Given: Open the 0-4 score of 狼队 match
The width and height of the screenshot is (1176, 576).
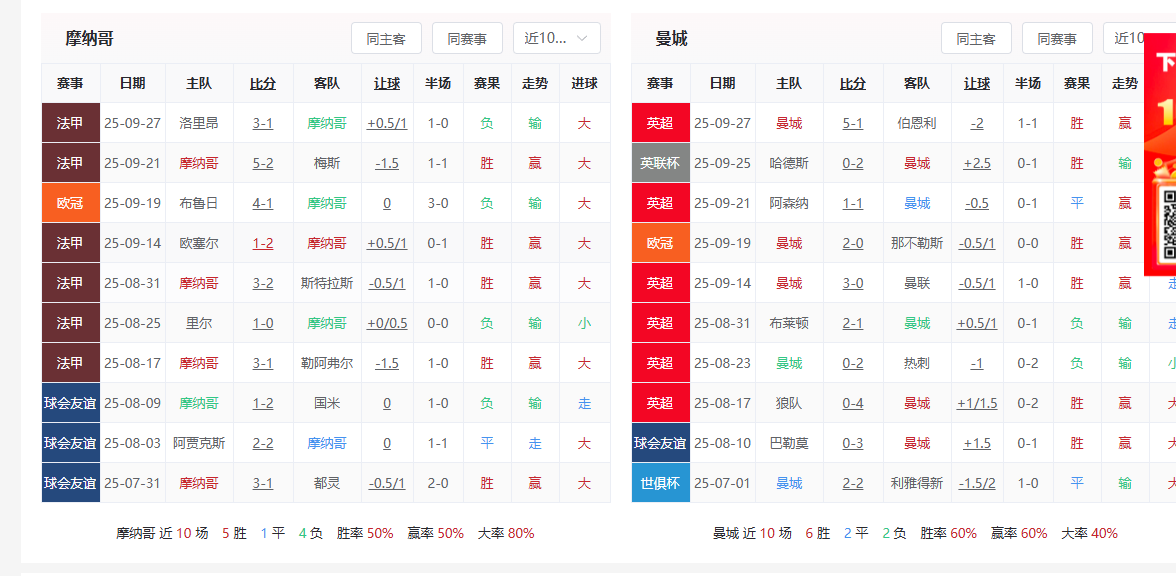Looking at the screenshot, I should click(x=853, y=403).
